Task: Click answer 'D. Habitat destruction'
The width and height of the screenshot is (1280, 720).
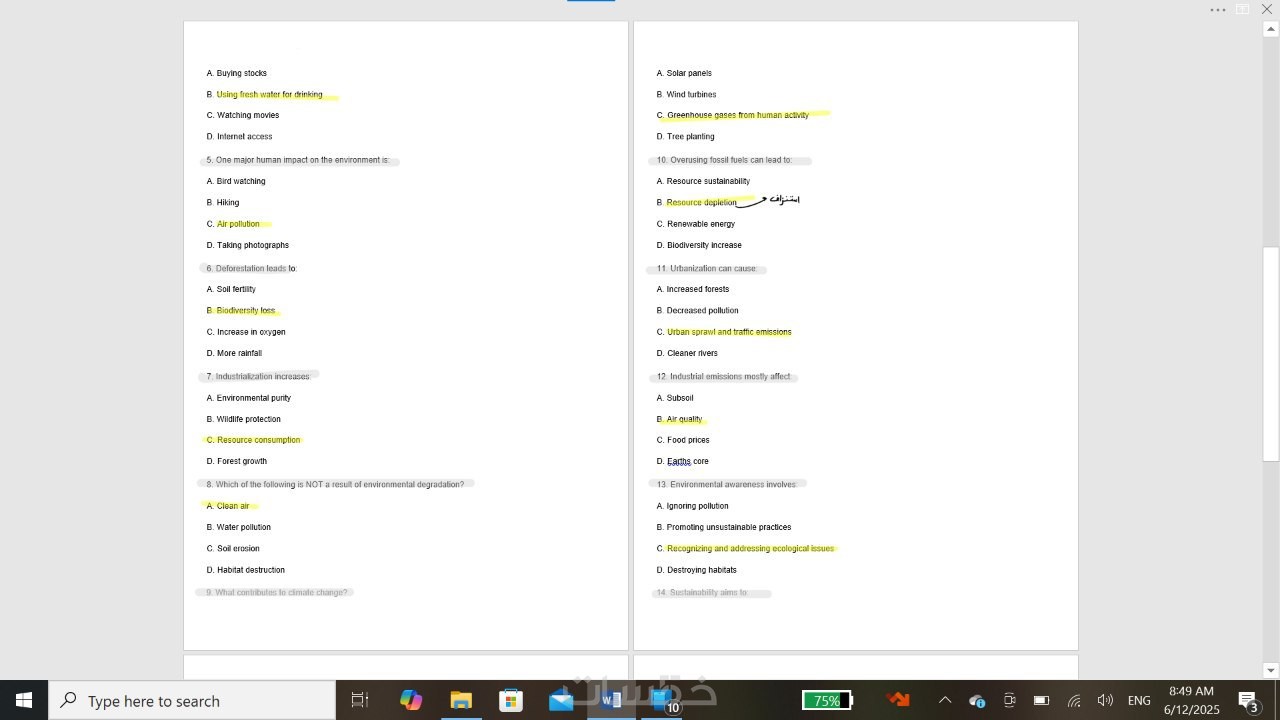Action: (x=246, y=570)
